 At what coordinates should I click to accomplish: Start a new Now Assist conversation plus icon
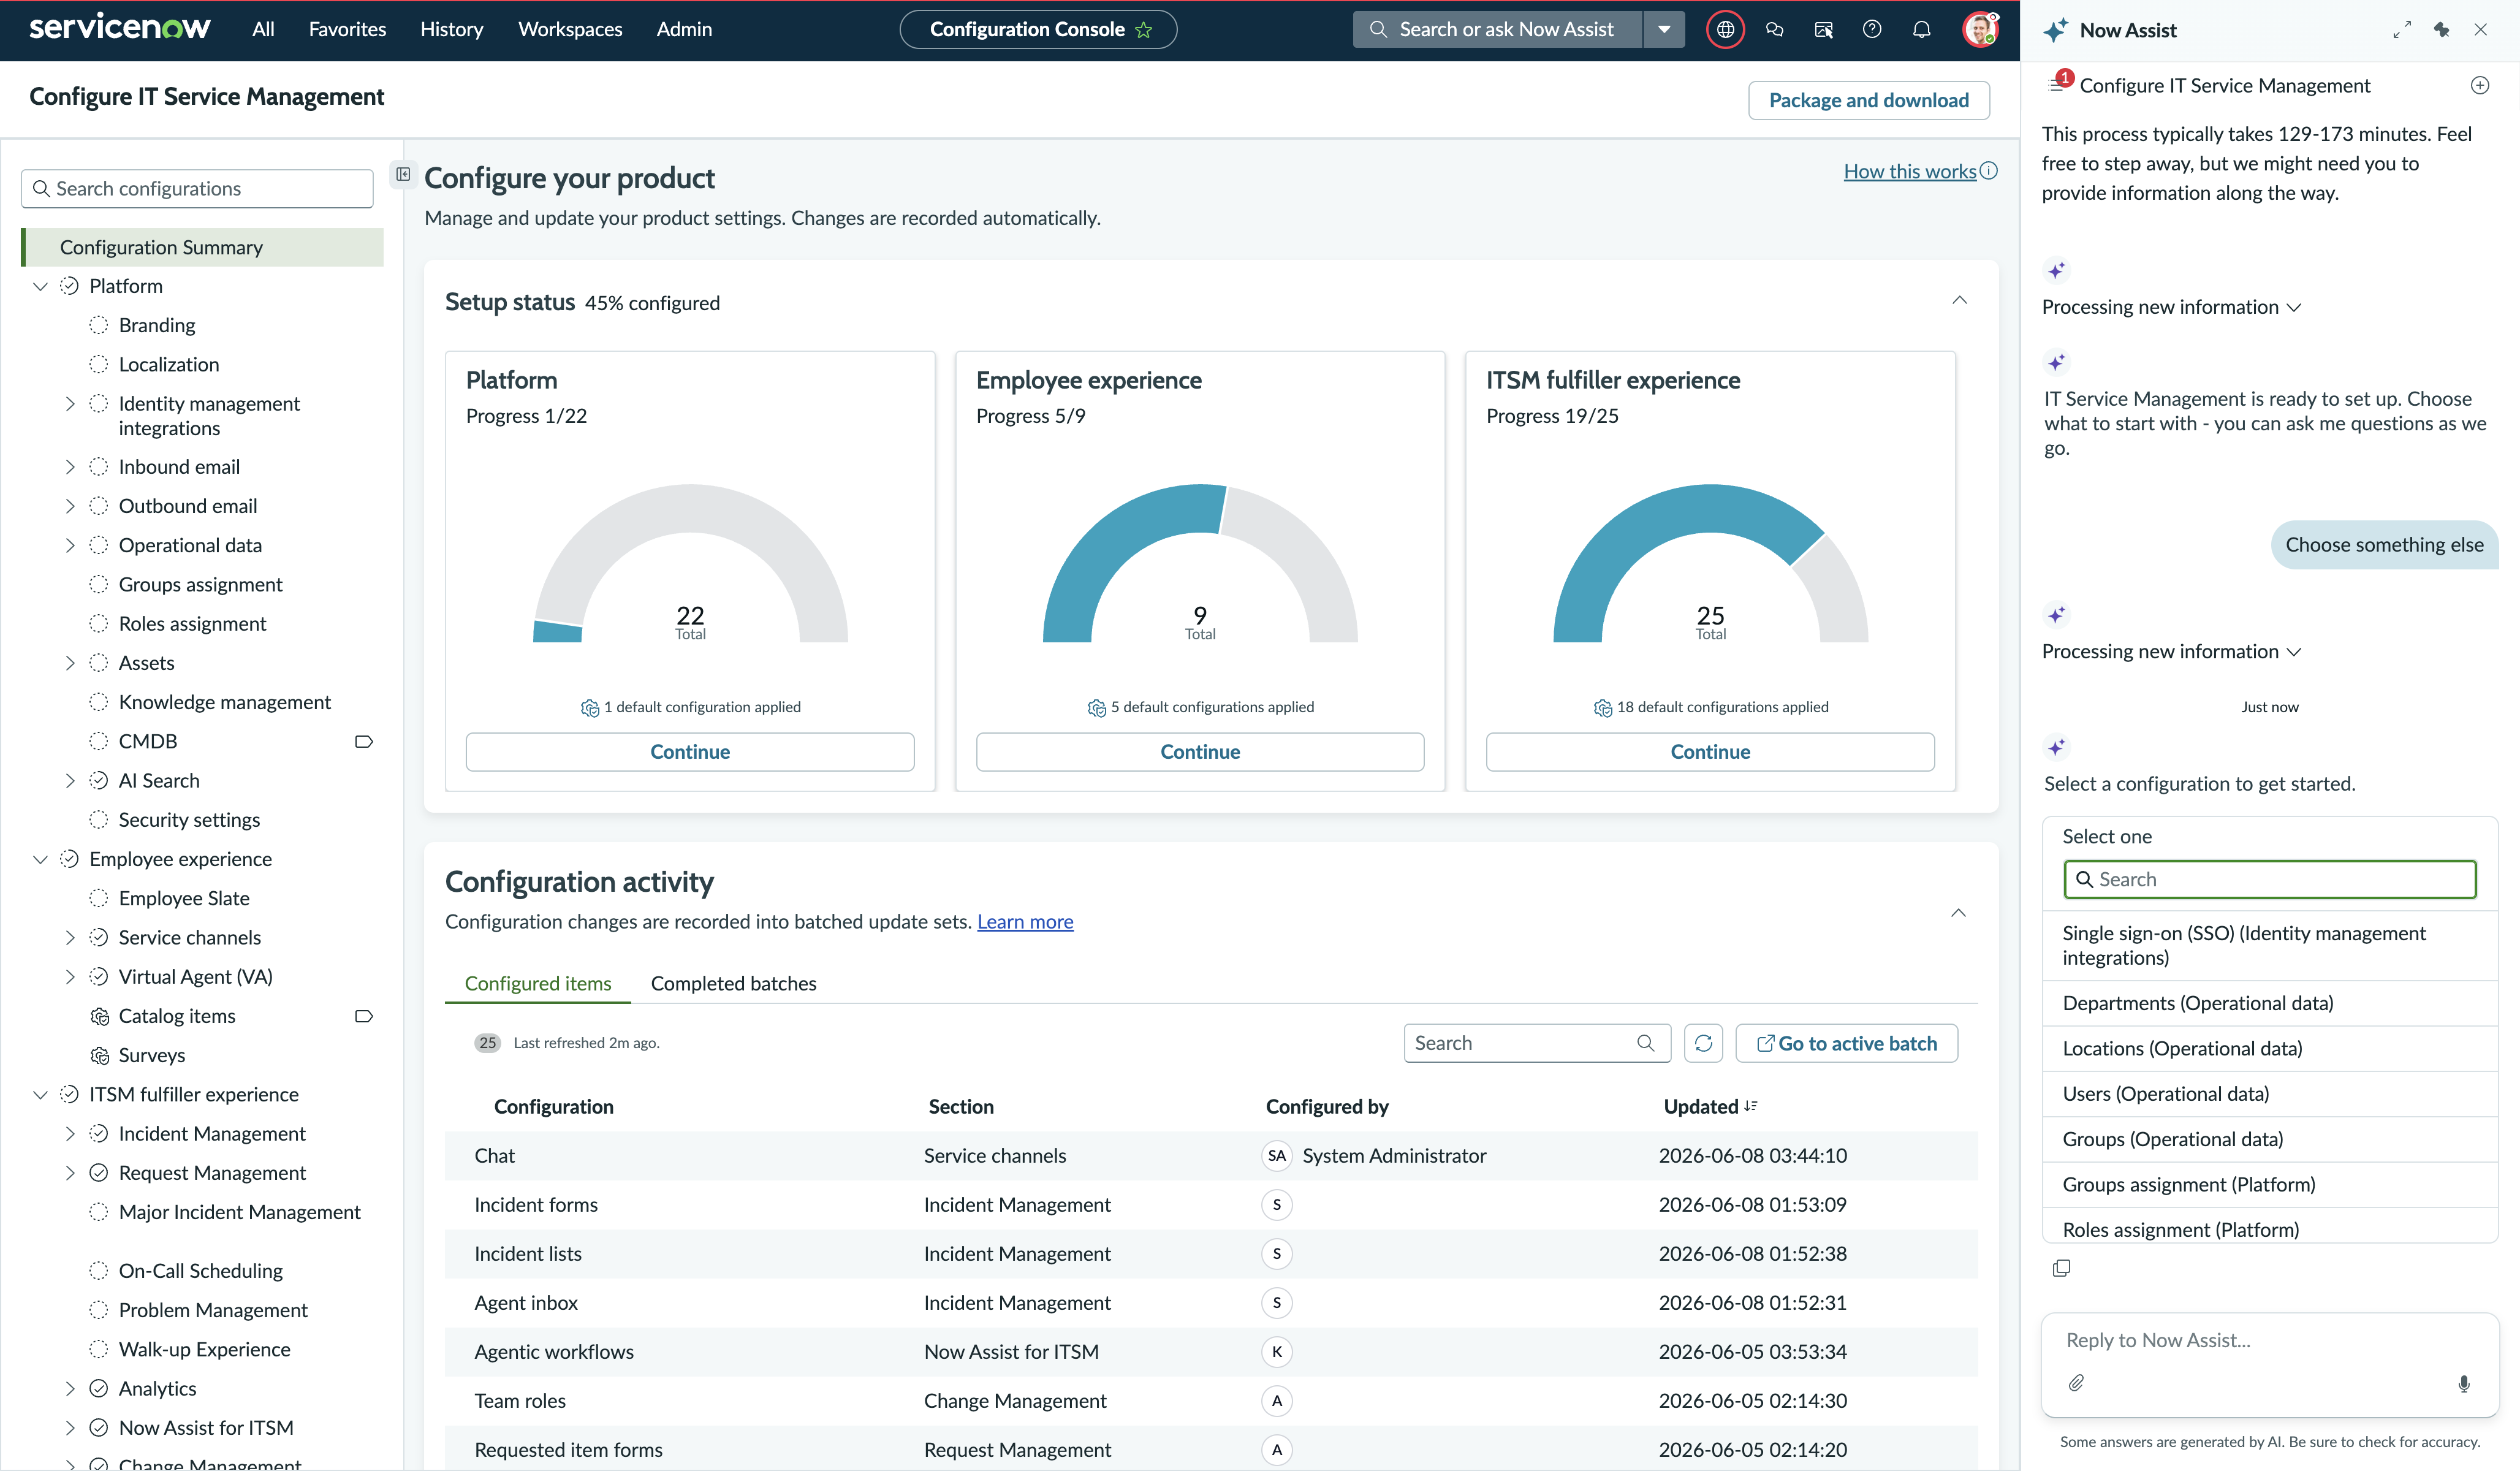click(2480, 85)
